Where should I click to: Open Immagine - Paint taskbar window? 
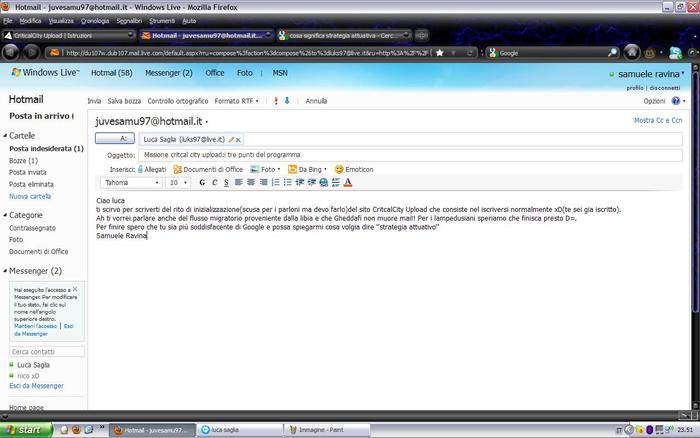pyautogui.click(x=327, y=430)
